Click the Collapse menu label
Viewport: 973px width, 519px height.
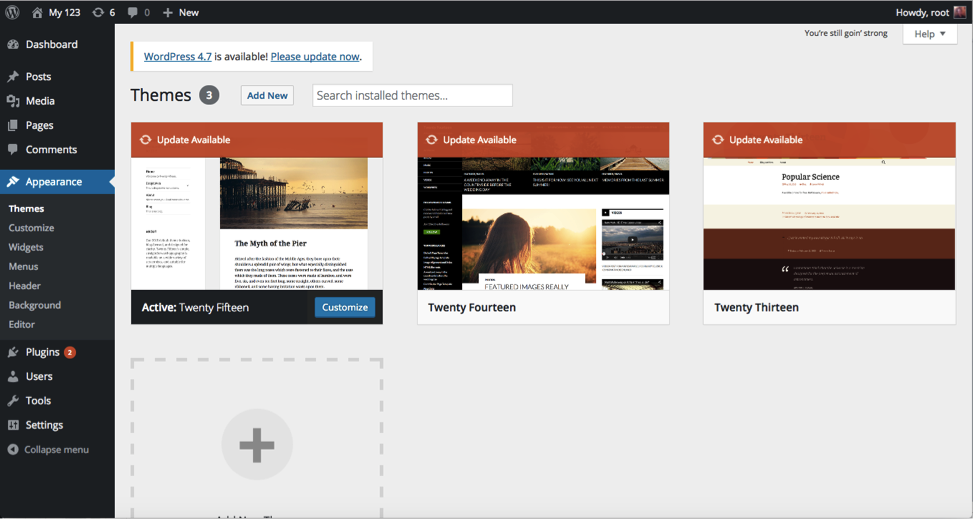tap(56, 449)
